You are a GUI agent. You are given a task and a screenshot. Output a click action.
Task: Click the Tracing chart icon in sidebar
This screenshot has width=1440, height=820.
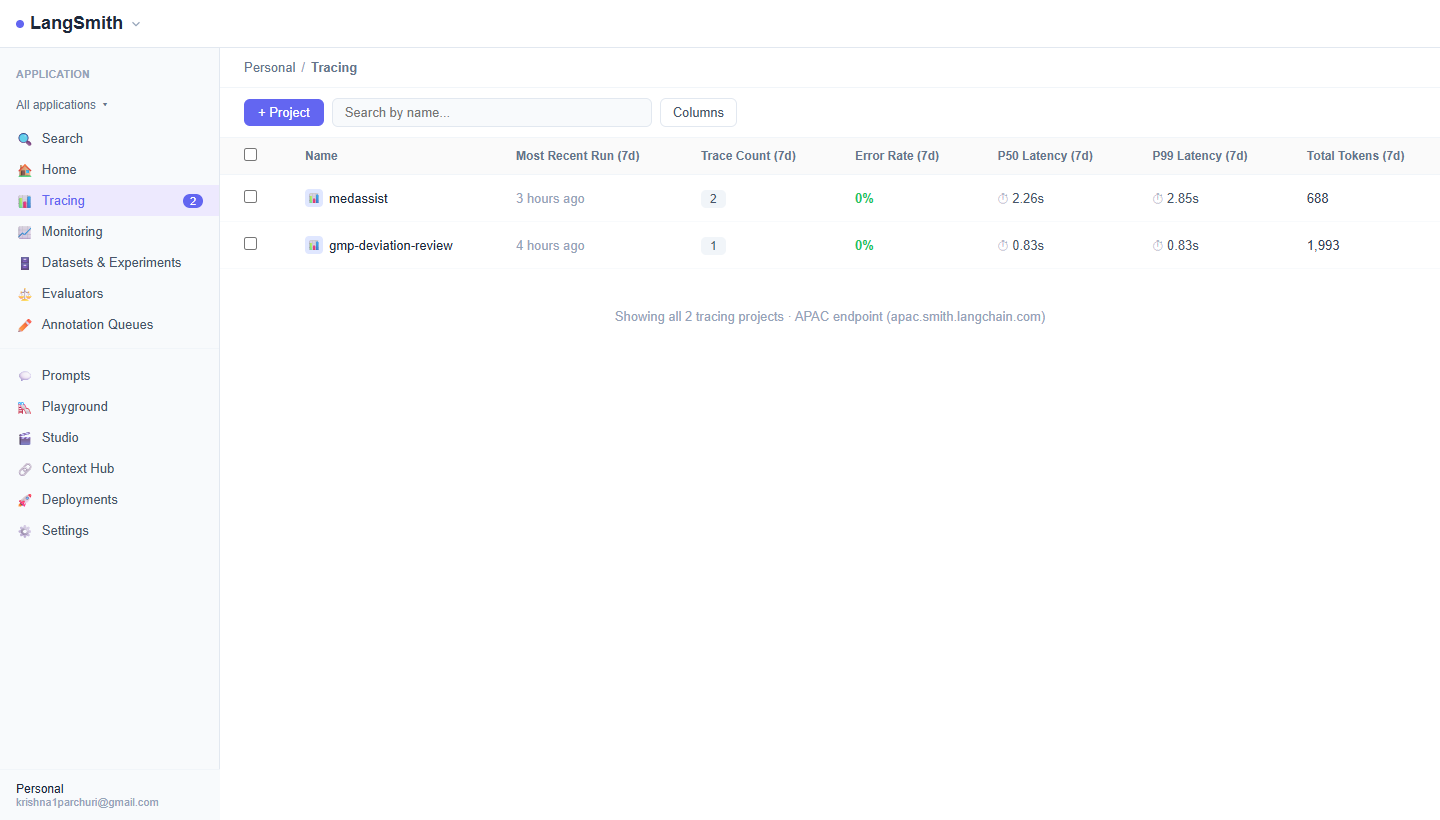25,201
